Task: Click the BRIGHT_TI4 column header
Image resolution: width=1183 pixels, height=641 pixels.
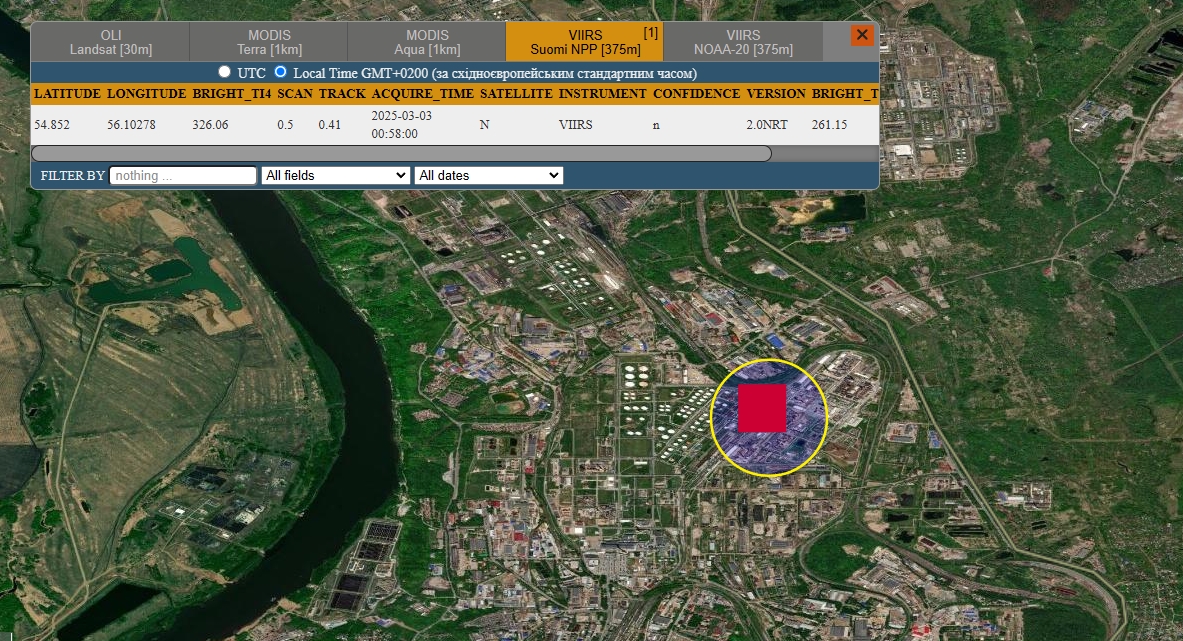Action: (x=232, y=94)
